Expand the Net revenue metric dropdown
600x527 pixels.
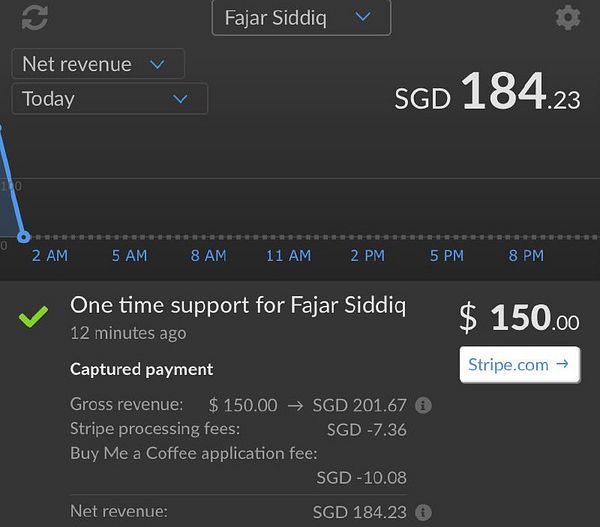97,64
